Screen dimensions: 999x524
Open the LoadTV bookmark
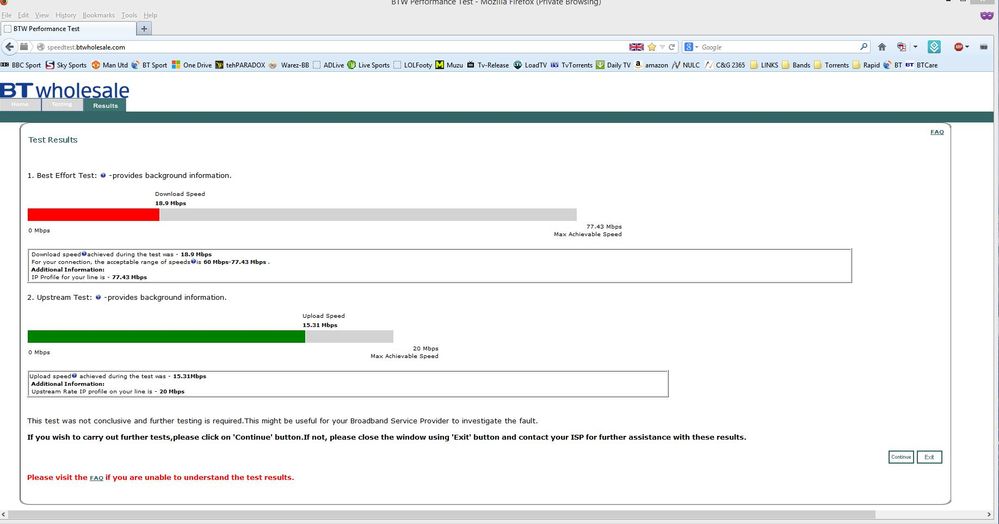coord(530,65)
